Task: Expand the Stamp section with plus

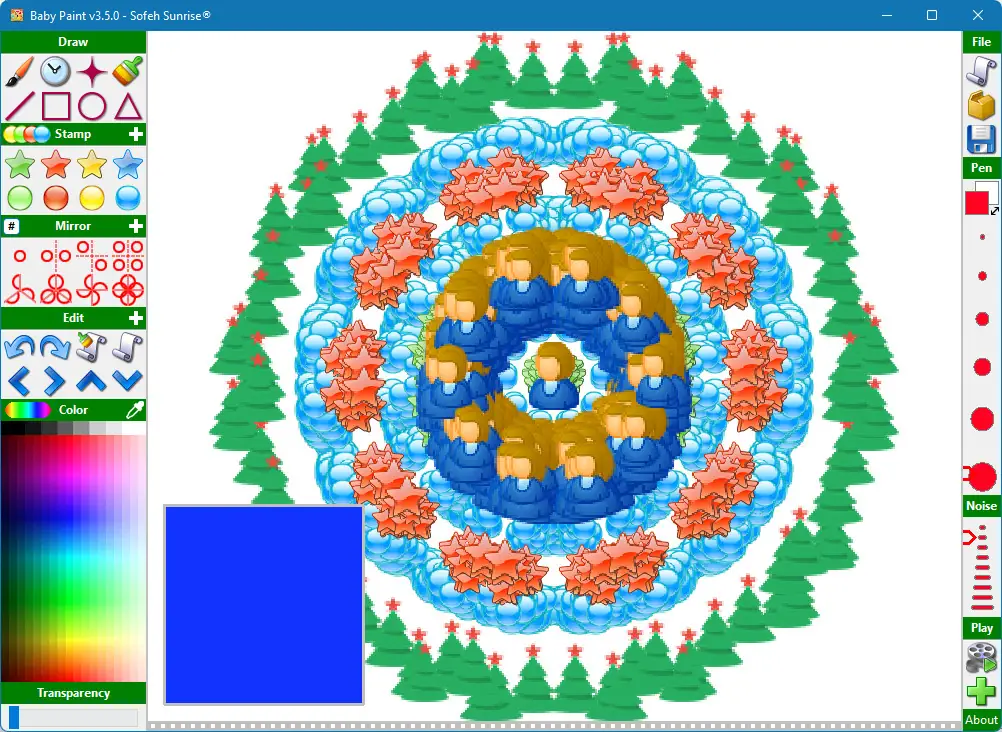Action: tap(135, 134)
